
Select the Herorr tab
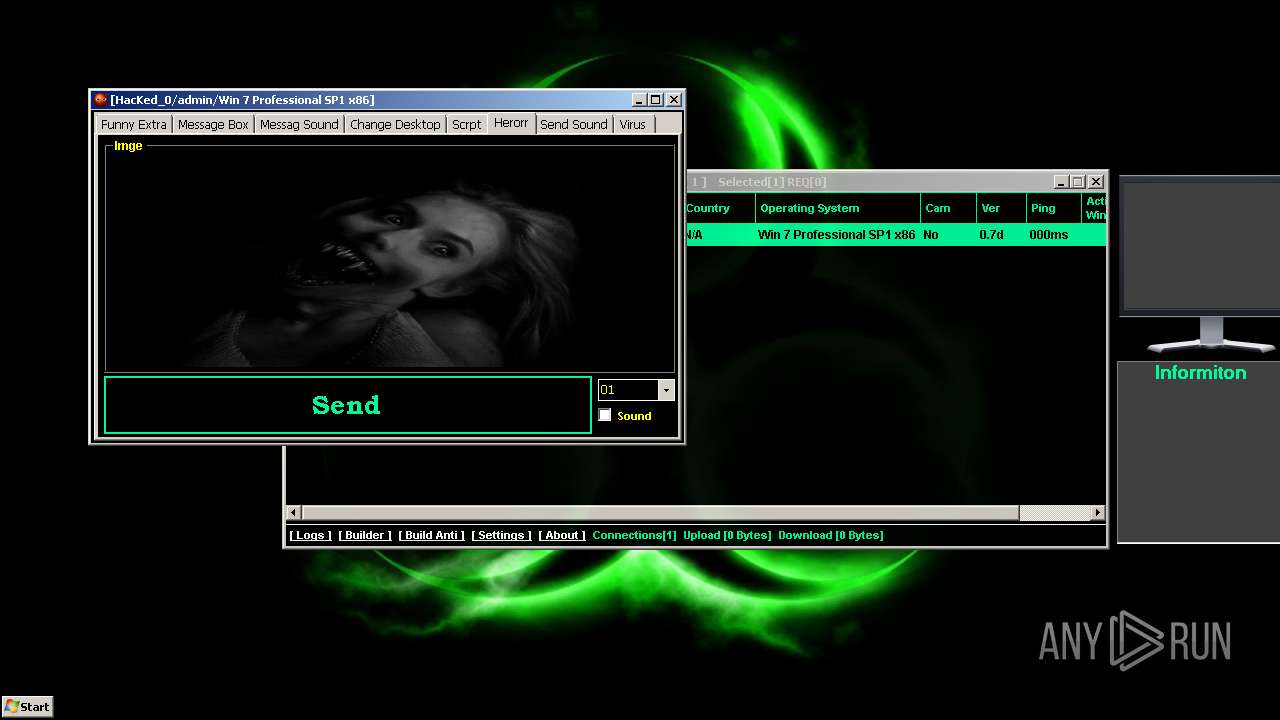(511, 123)
